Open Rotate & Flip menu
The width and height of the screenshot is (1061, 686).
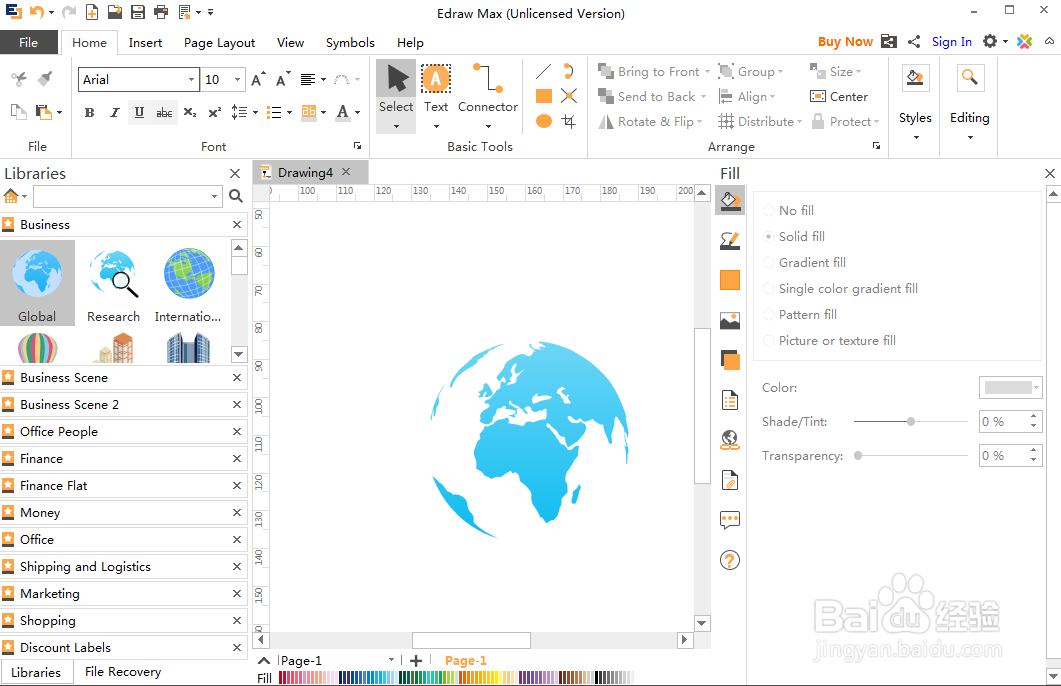click(x=651, y=122)
